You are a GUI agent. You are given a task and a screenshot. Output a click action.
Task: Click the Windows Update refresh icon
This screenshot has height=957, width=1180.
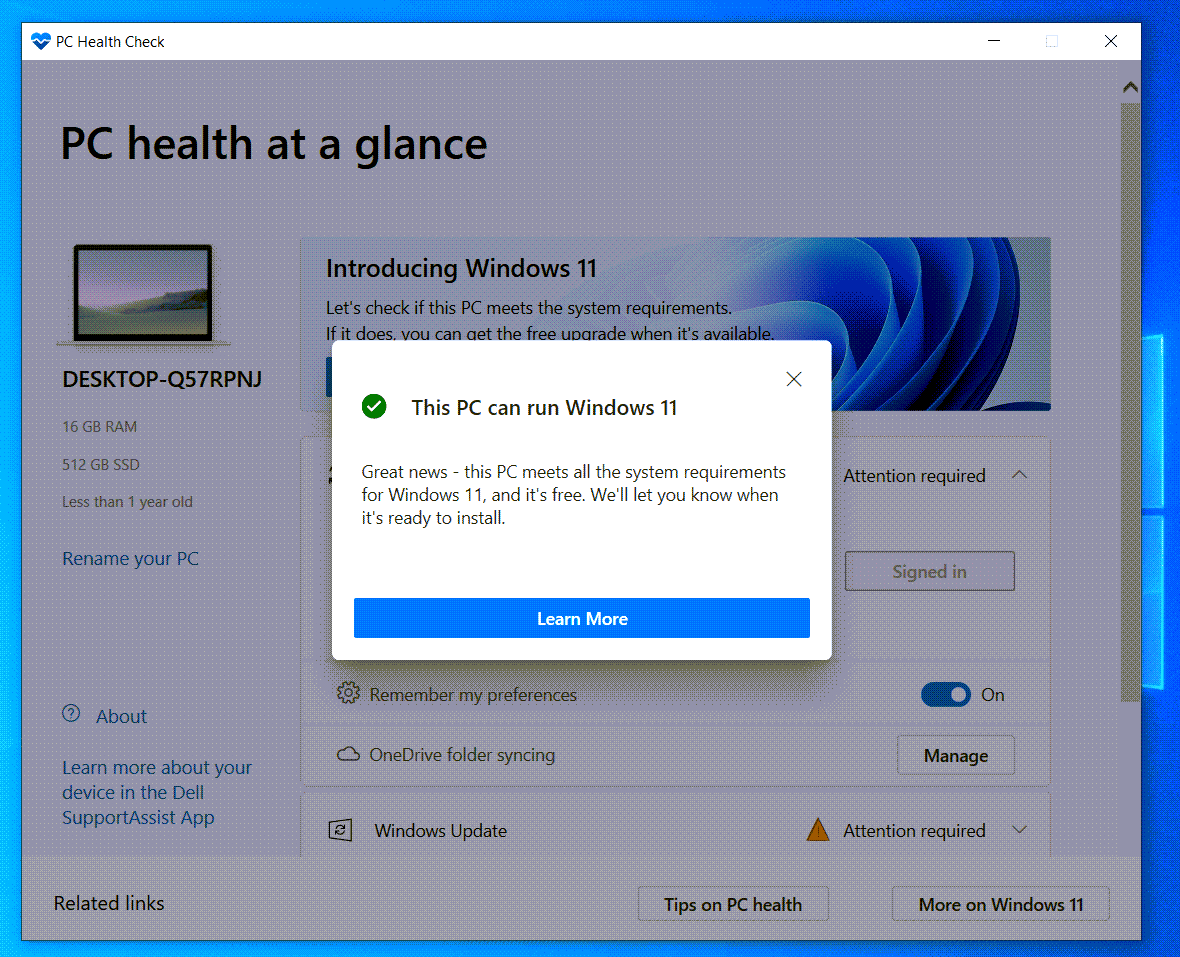pos(341,831)
